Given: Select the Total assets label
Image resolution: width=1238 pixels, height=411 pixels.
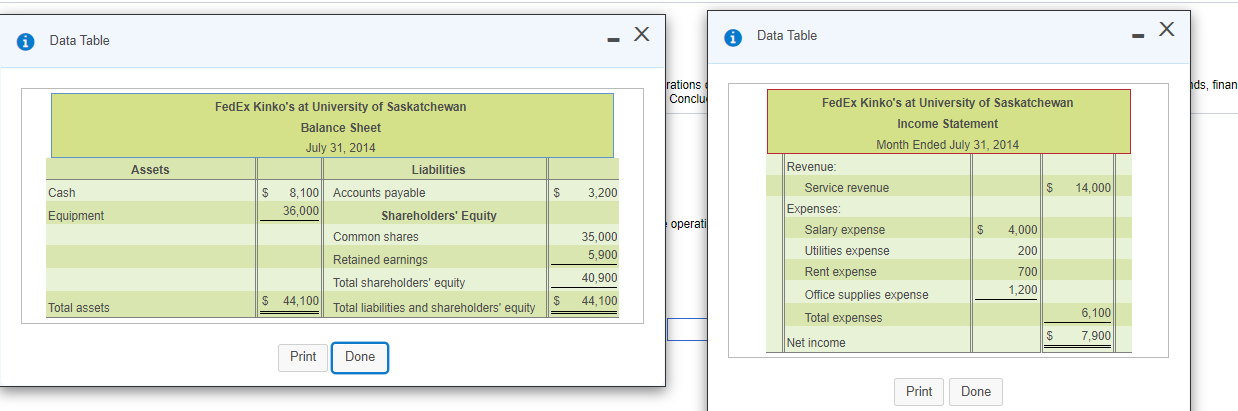Looking at the screenshot, I should (79, 308).
